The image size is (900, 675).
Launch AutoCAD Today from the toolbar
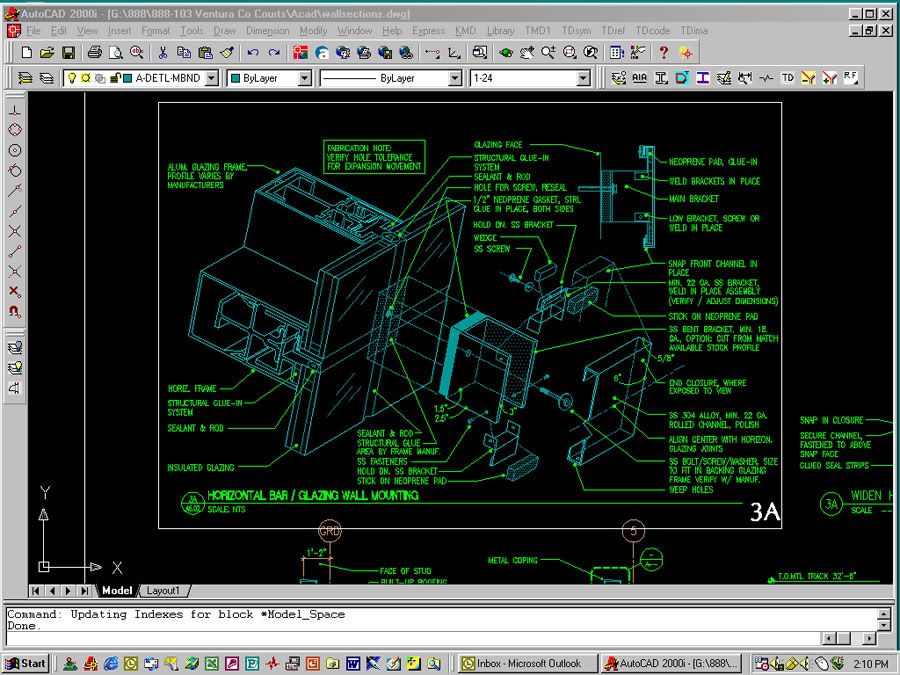pos(300,53)
